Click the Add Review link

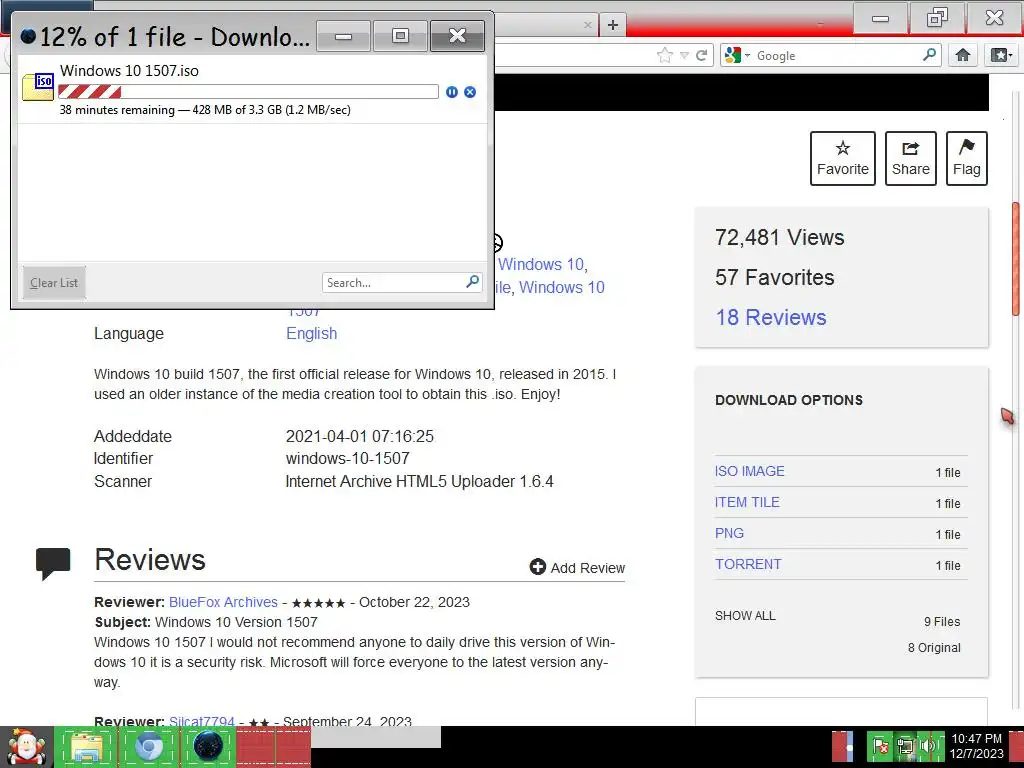tap(588, 568)
